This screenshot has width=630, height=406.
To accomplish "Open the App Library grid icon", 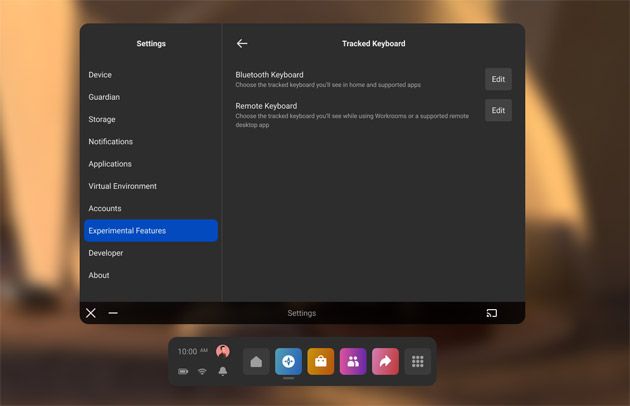I will point(418,362).
